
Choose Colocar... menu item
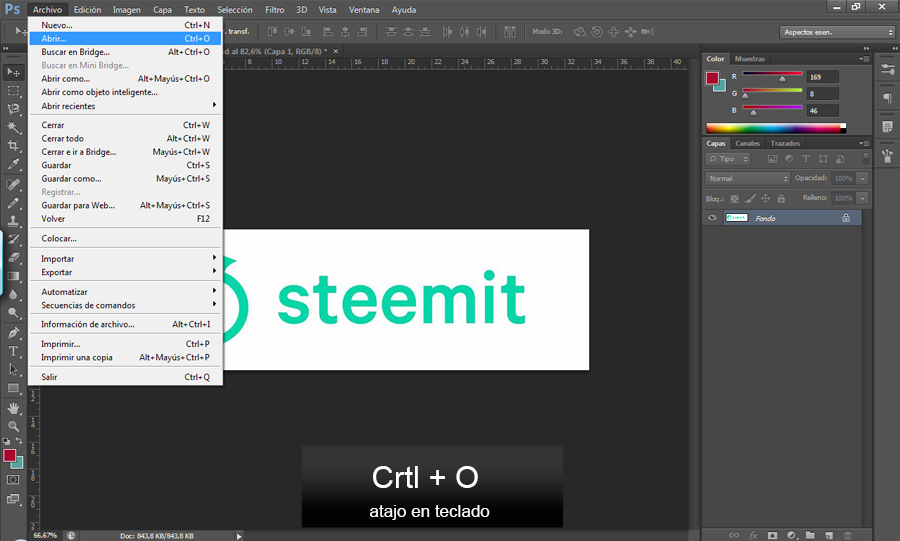126,238
